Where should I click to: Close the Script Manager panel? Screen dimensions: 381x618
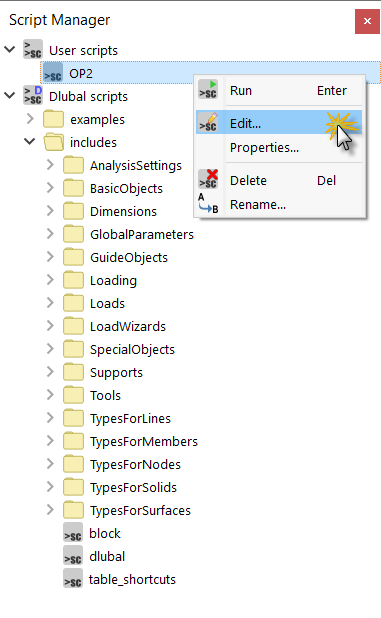click(367, 21)
